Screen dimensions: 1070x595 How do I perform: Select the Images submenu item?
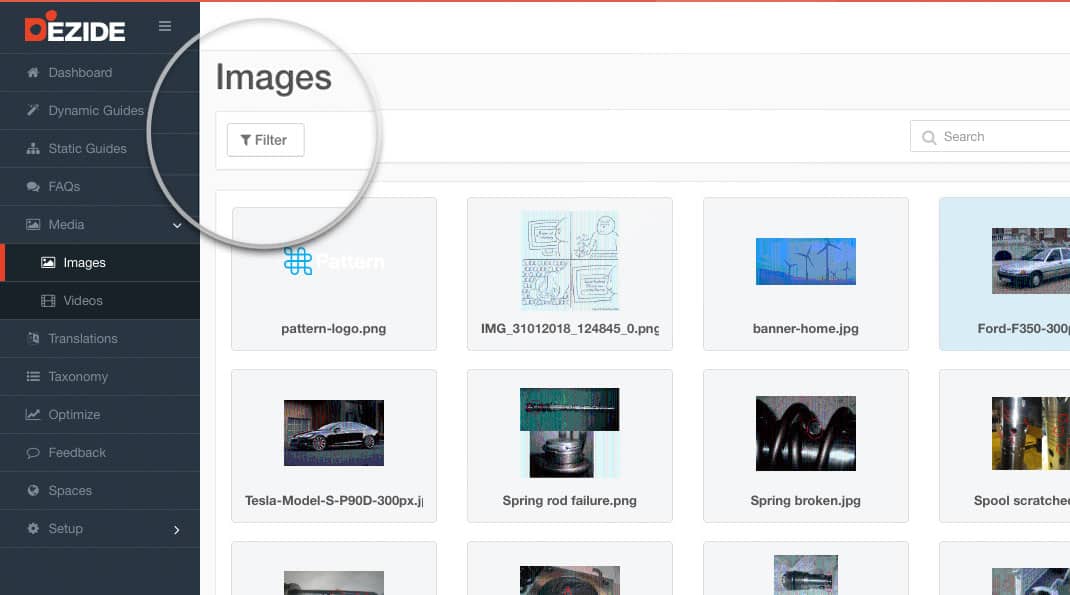point(100,263)
